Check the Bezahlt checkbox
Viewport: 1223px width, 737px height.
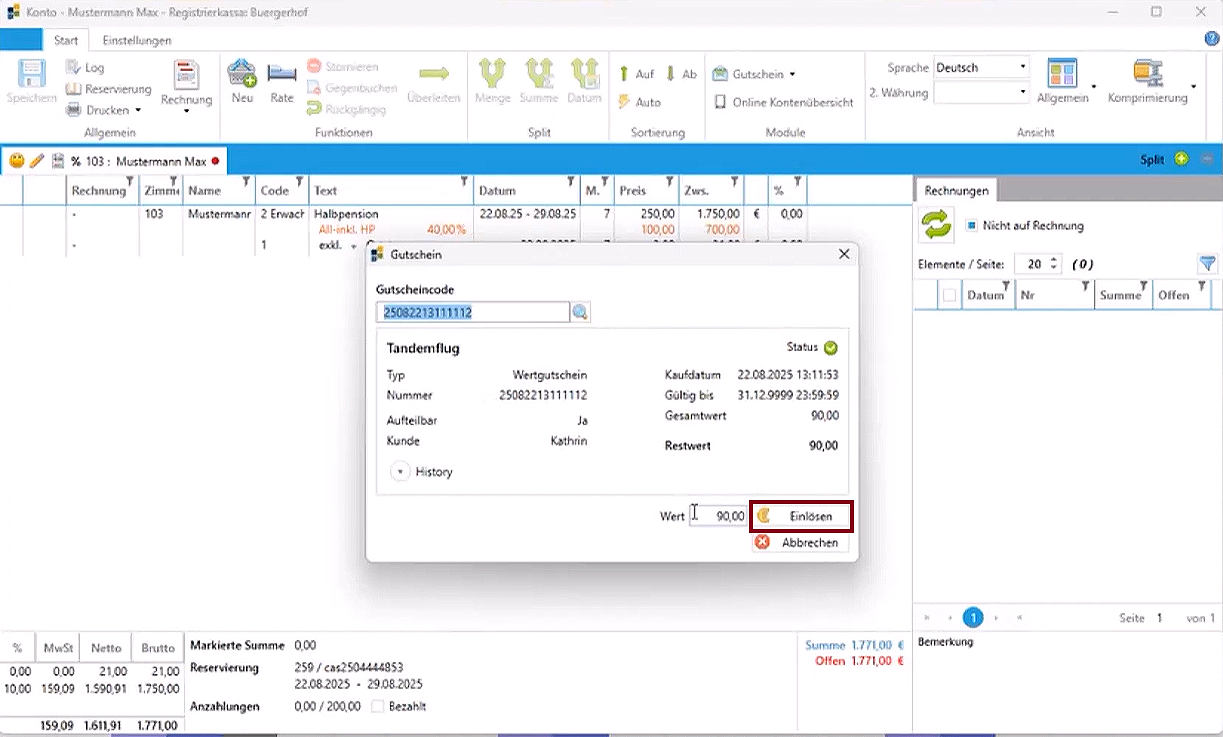(377, 706)
